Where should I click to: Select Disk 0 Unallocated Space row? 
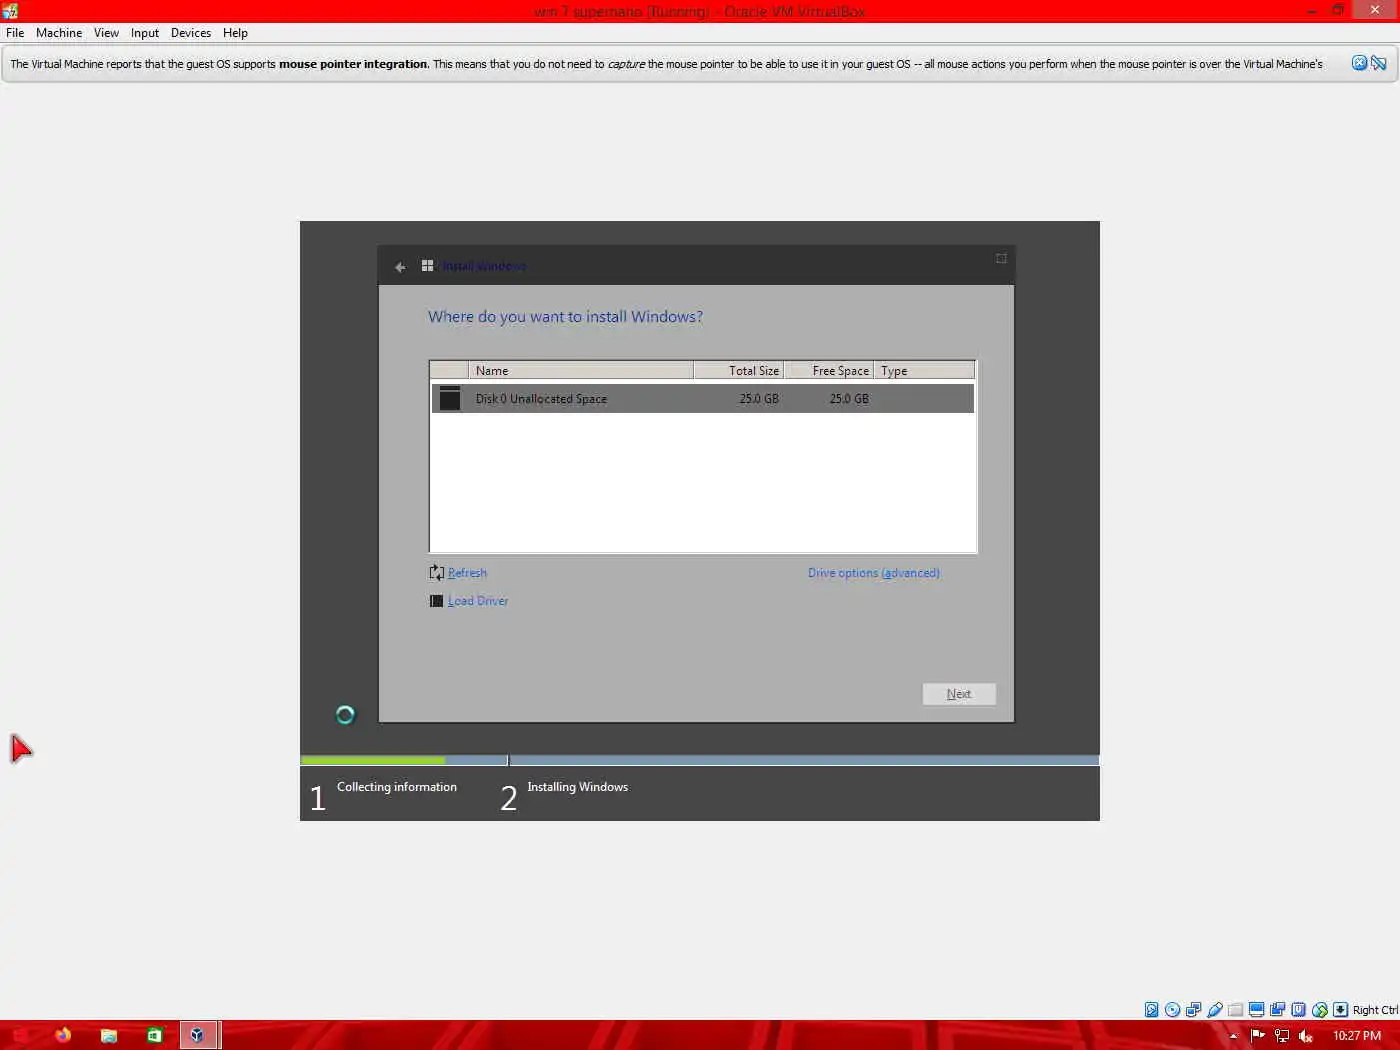703,398
